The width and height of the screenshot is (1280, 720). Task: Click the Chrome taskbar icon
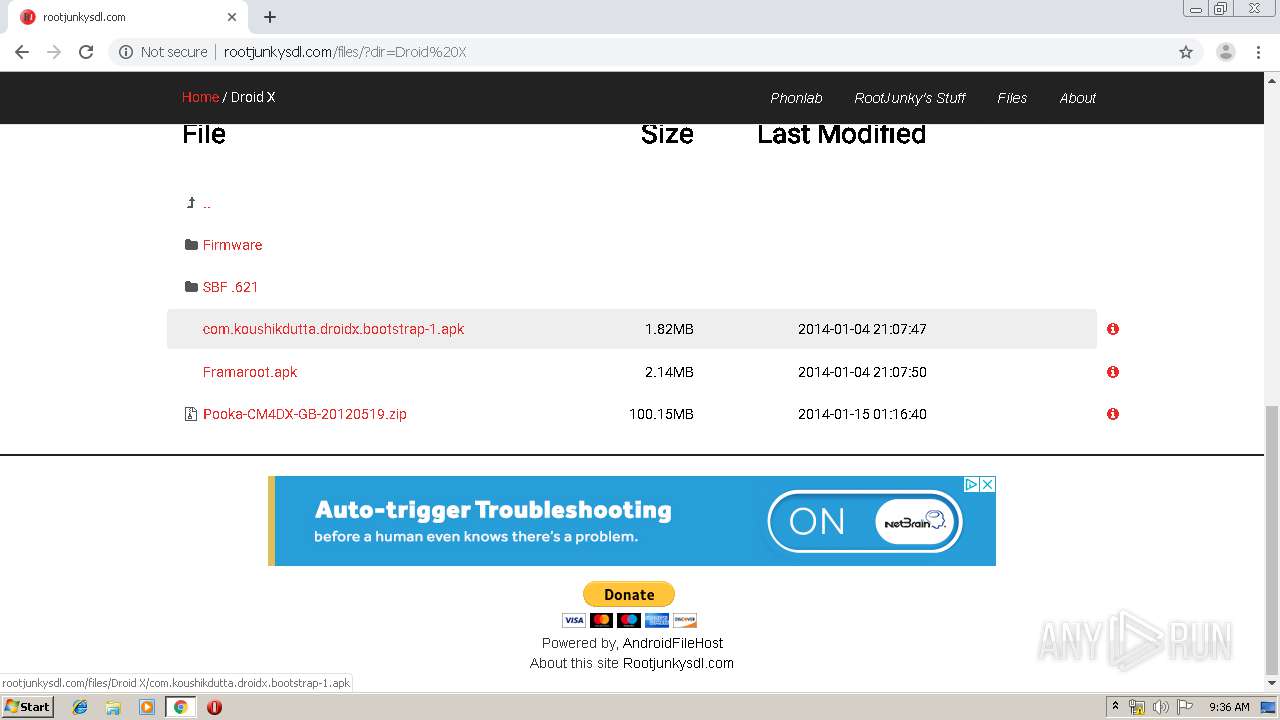click(x=180, y=707)
